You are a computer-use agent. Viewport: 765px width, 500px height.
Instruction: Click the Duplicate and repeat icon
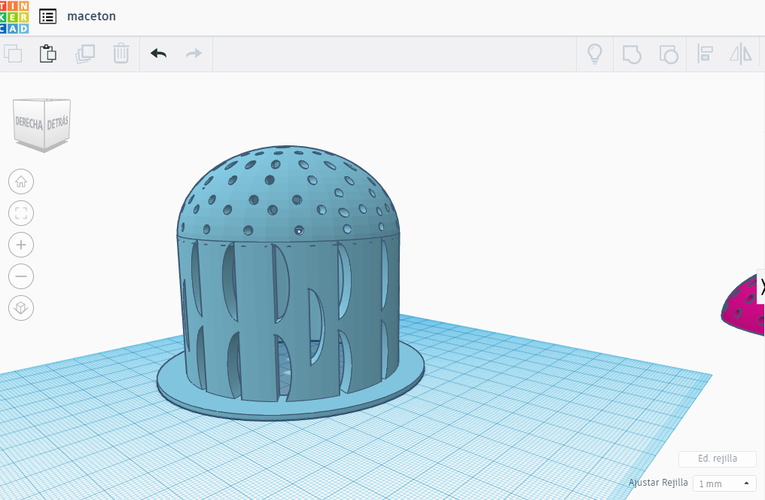(85, 53)
